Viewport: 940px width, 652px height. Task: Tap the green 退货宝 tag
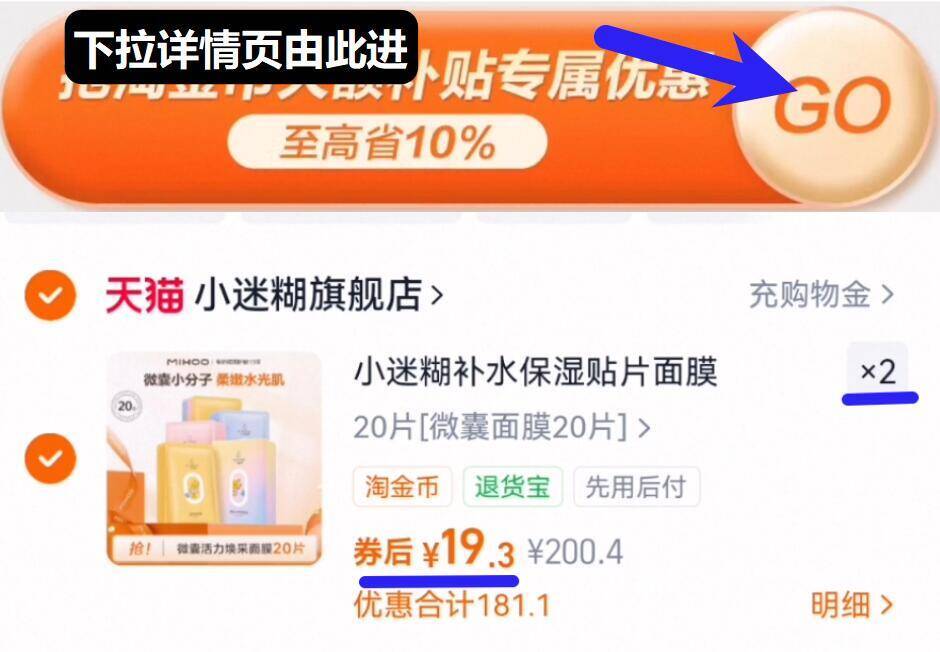pyautogui.click(x=513, y=487)
